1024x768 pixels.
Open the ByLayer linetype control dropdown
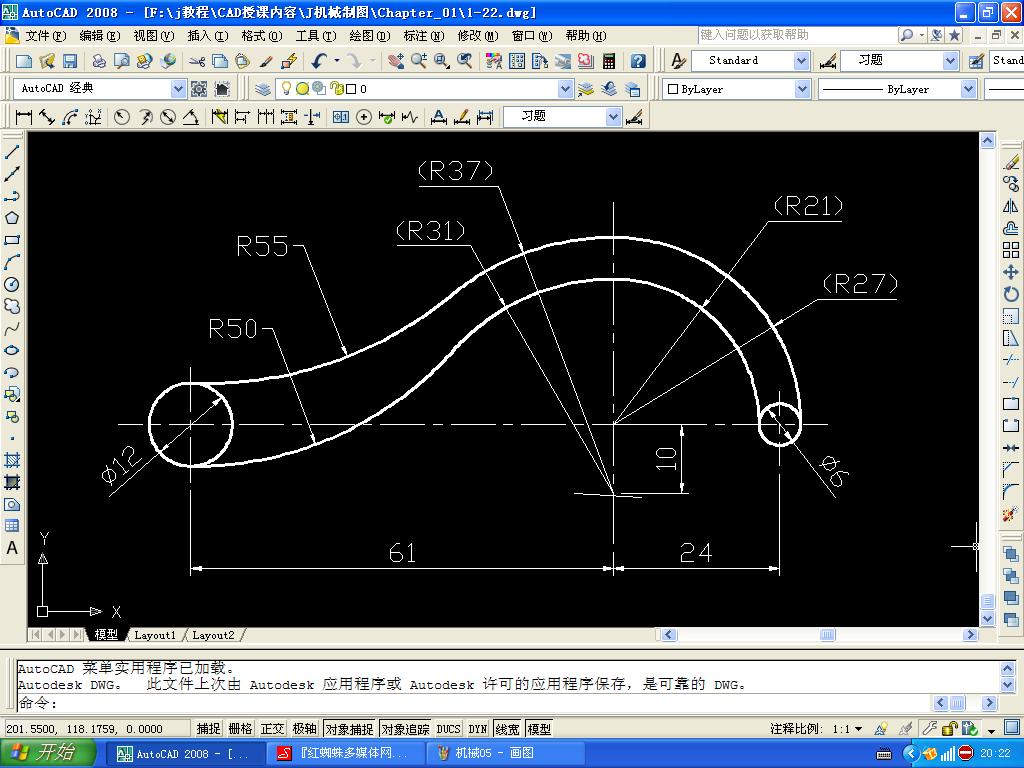(x=968, y=89)
